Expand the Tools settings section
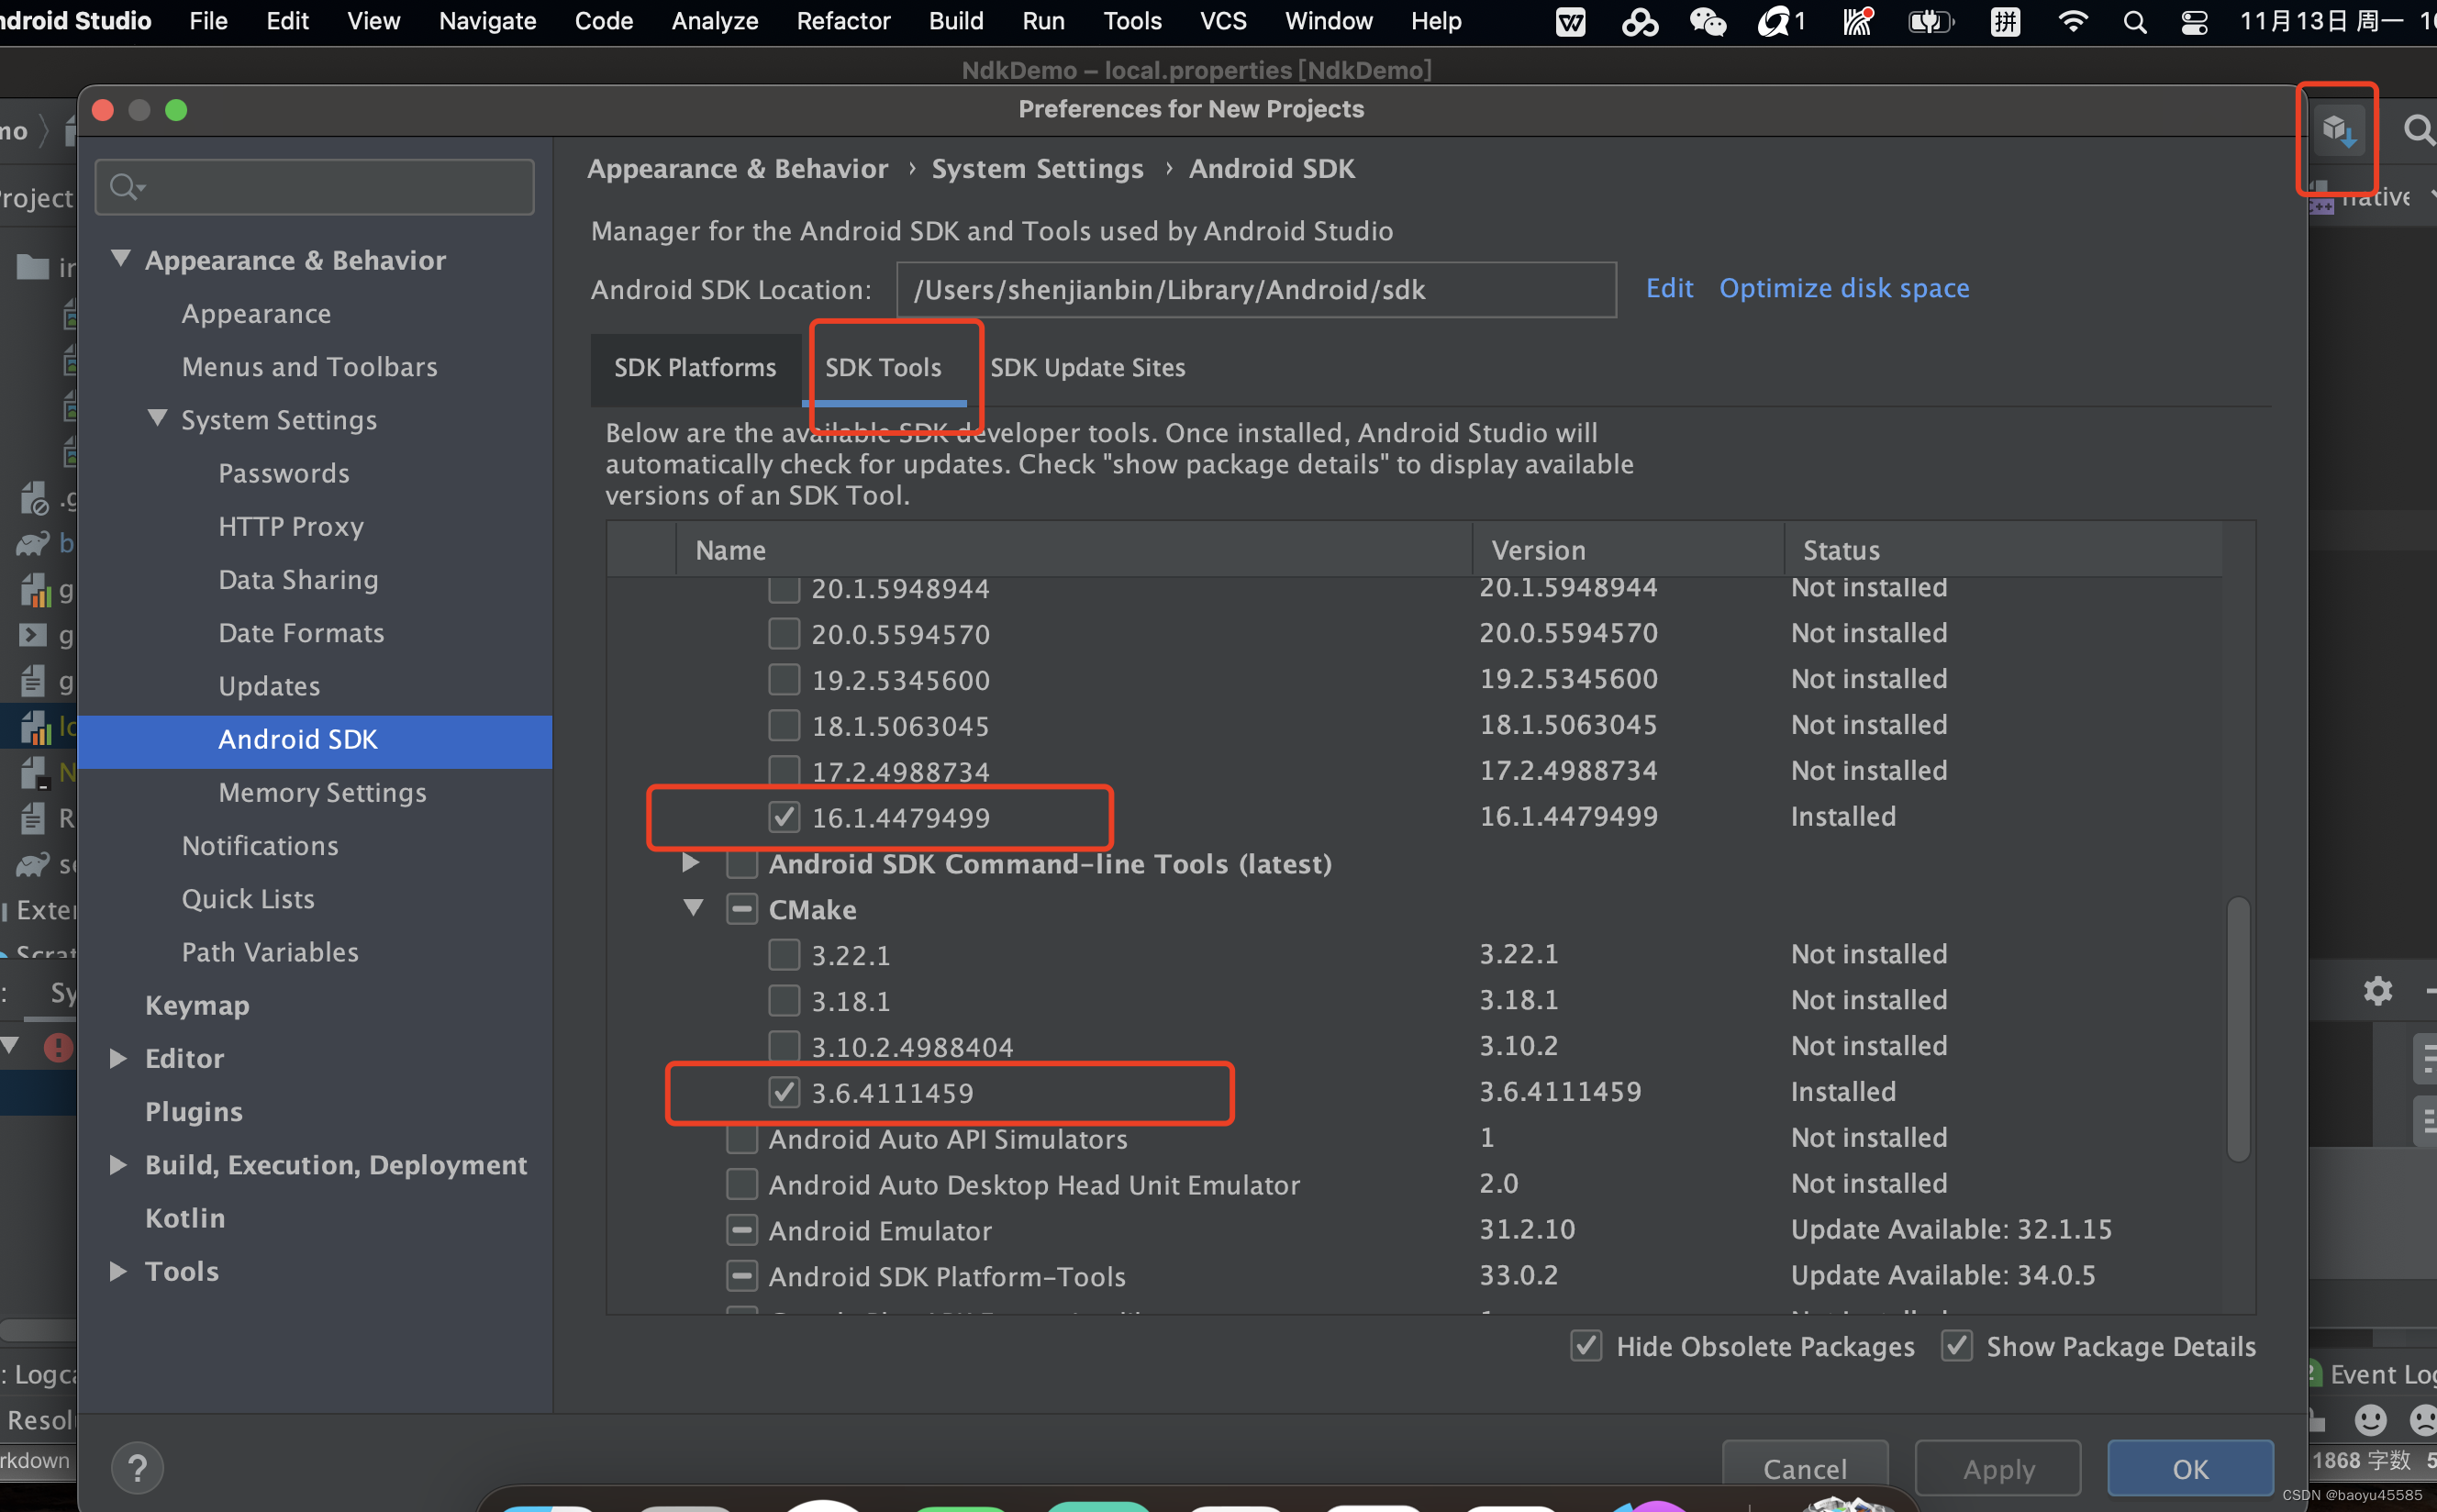Screen dimensions: 2437x1512 118,1271
